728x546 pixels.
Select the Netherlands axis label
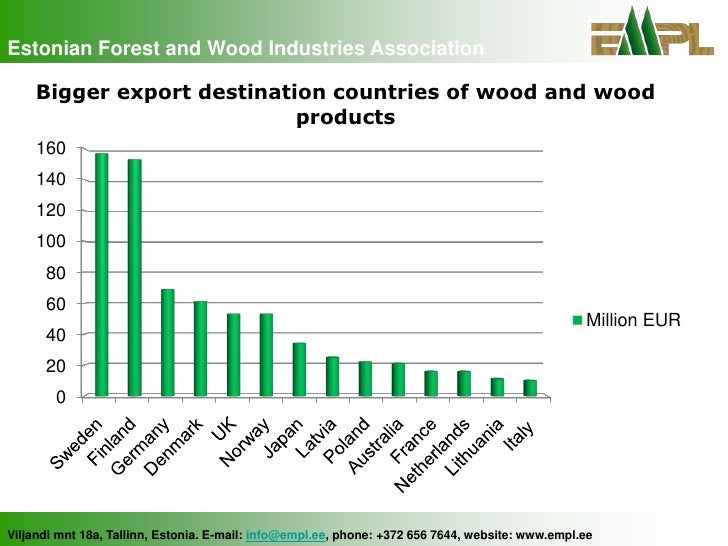432,455
